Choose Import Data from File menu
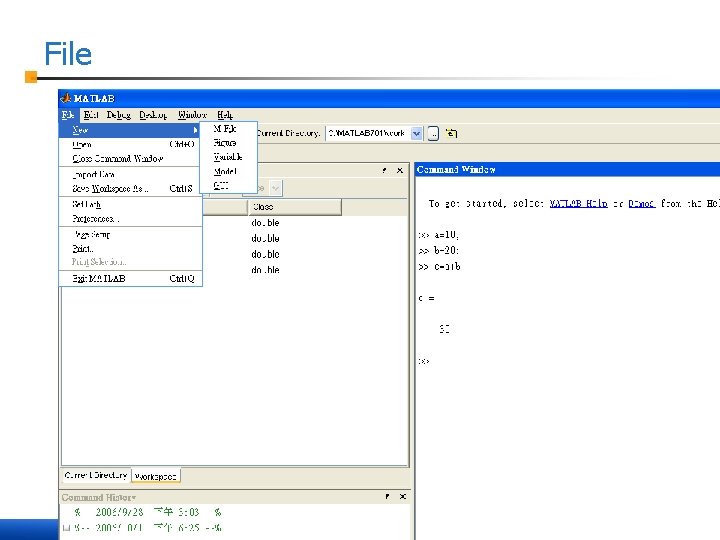Screen dimensions: 720x540 pyautogui.click(x=131, y=174)
